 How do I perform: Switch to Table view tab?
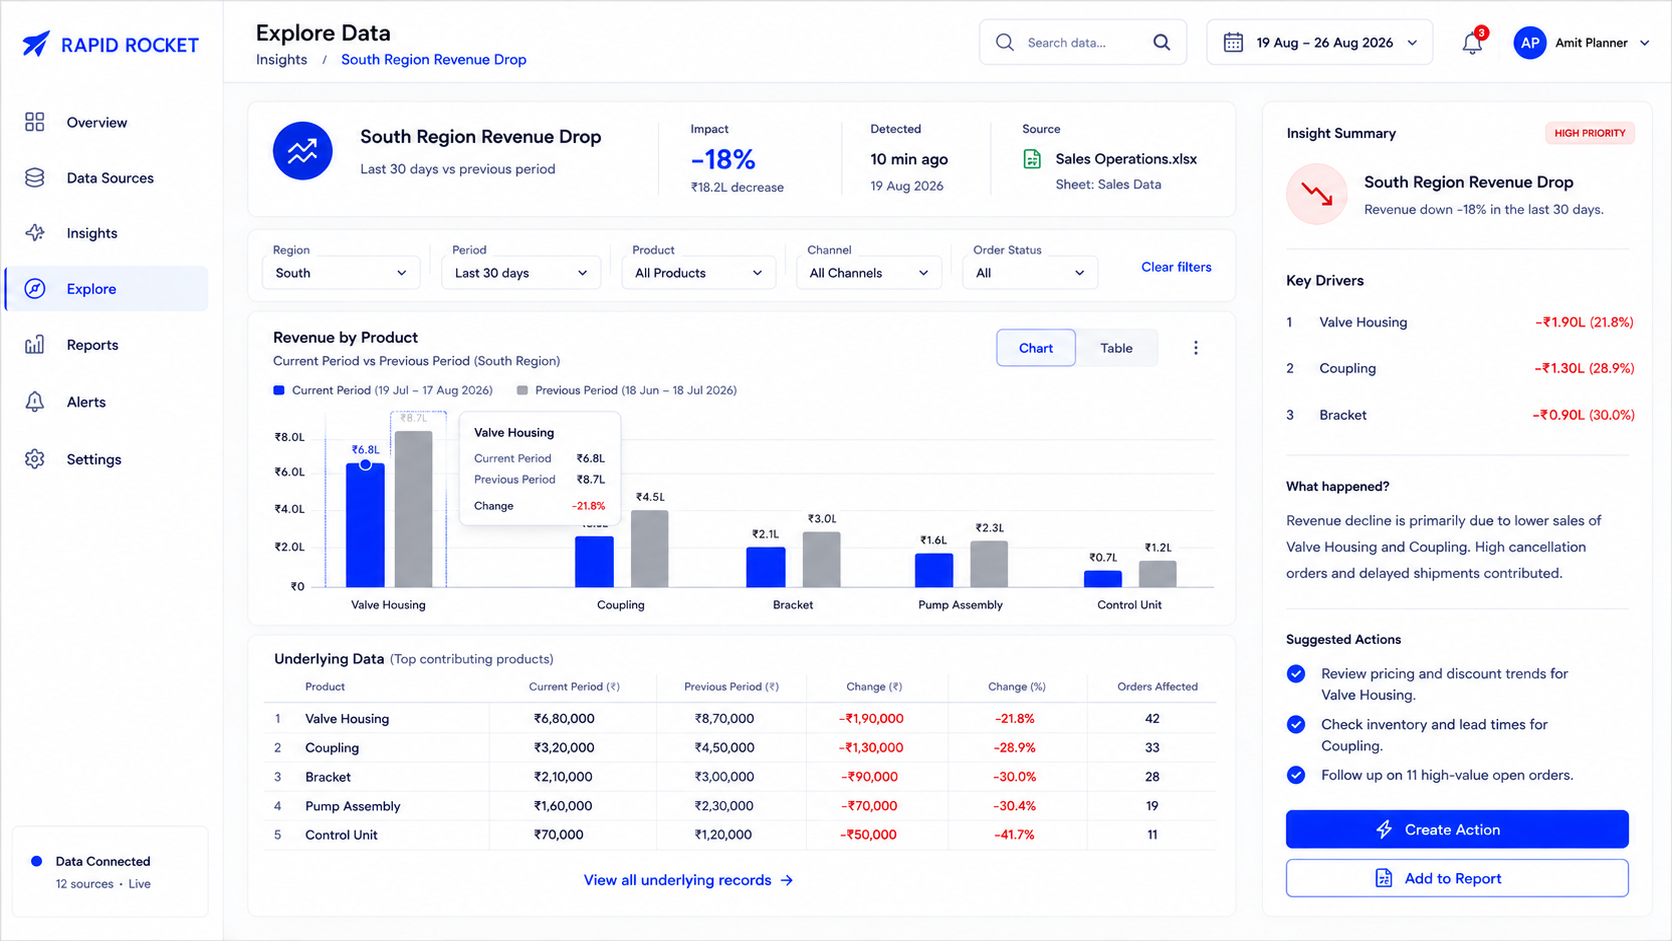click(1116, 348)
